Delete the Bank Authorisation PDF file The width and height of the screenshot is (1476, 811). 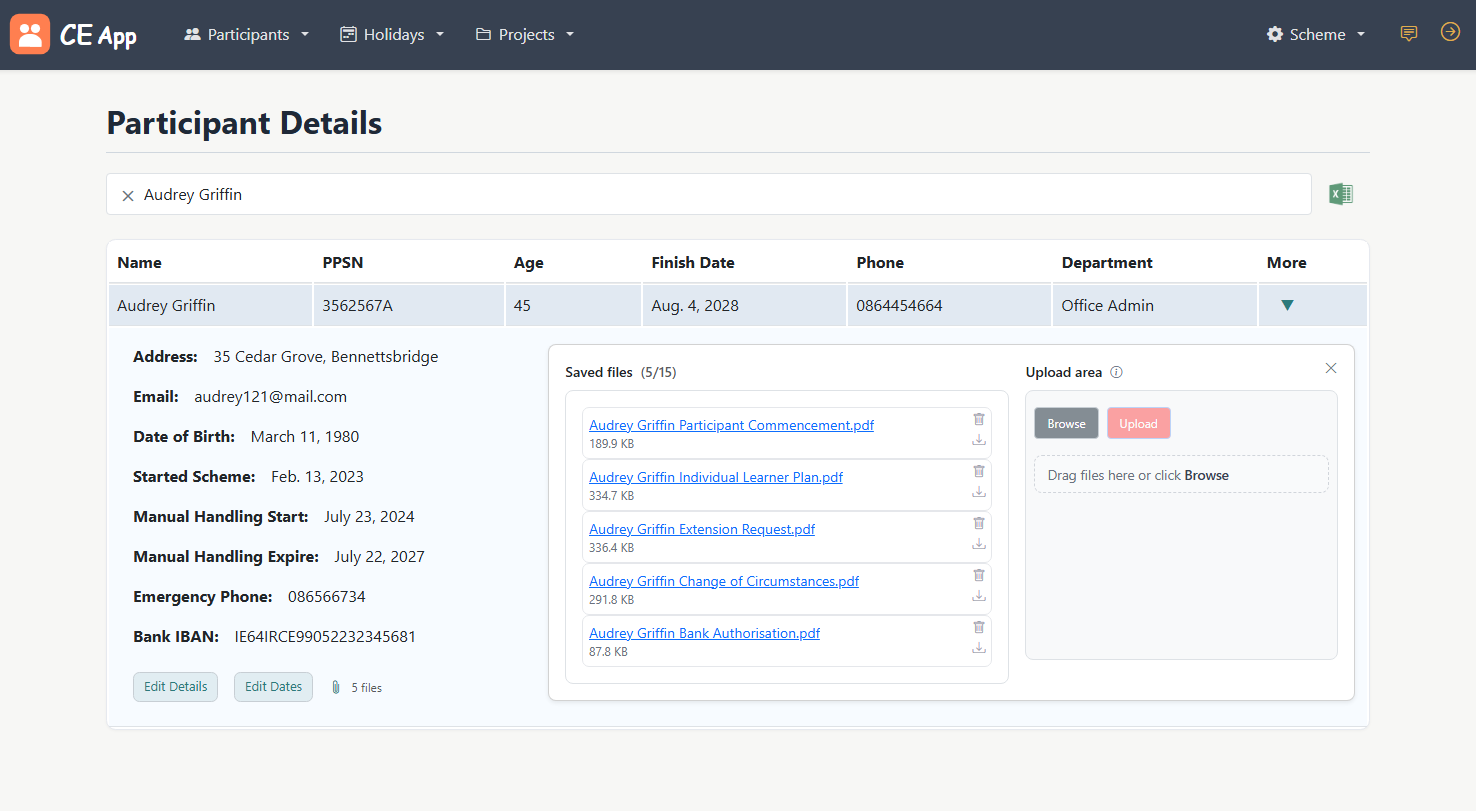979,627
